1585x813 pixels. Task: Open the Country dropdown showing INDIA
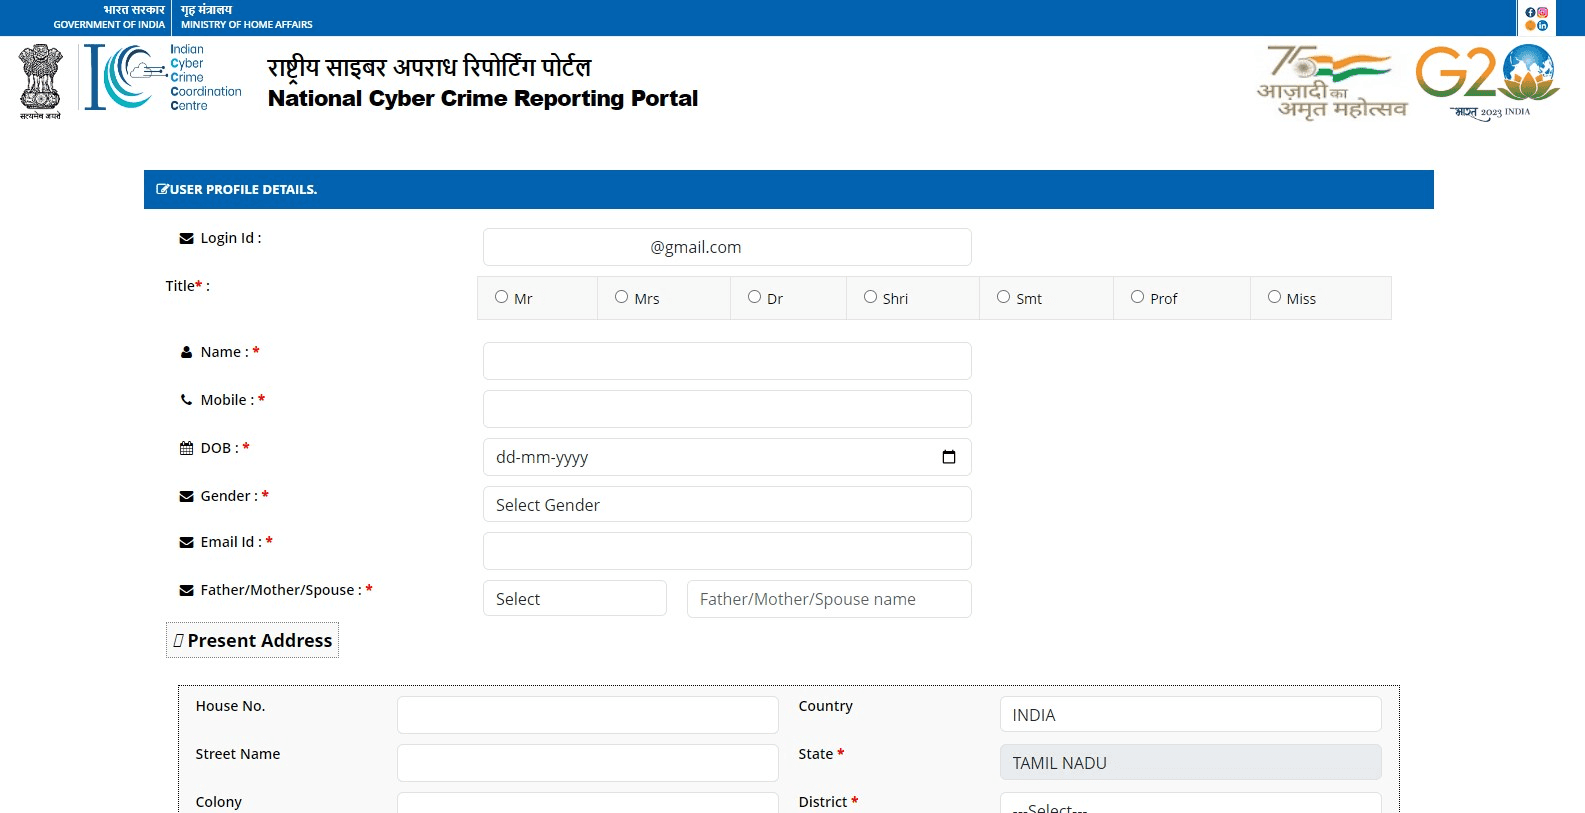click(x=1190, y=714)
